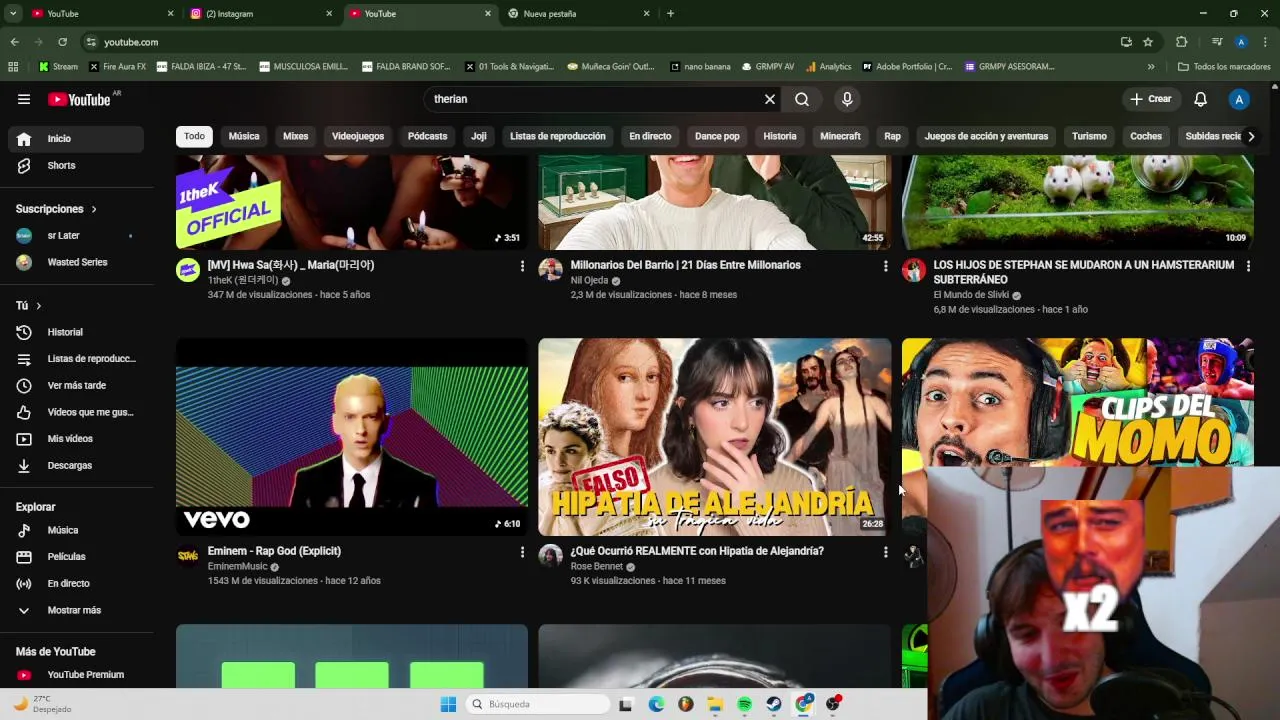Screen dimensions: 1280x720
Task: Open the YouTube hamburger guide menu
Action: point(24,99)
